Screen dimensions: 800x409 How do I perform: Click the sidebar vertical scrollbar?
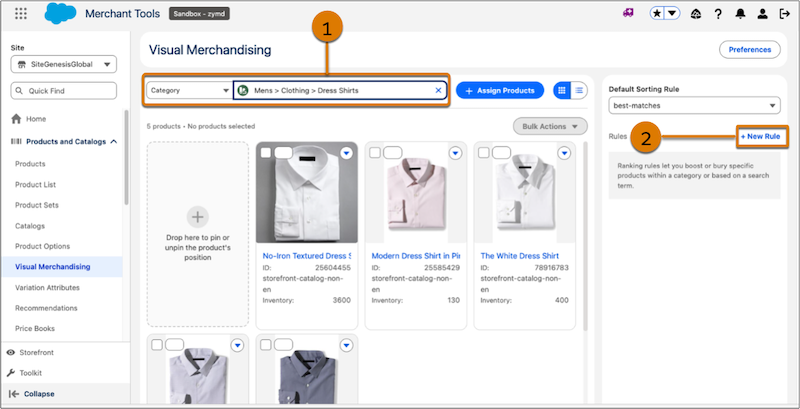click(127, 157)
